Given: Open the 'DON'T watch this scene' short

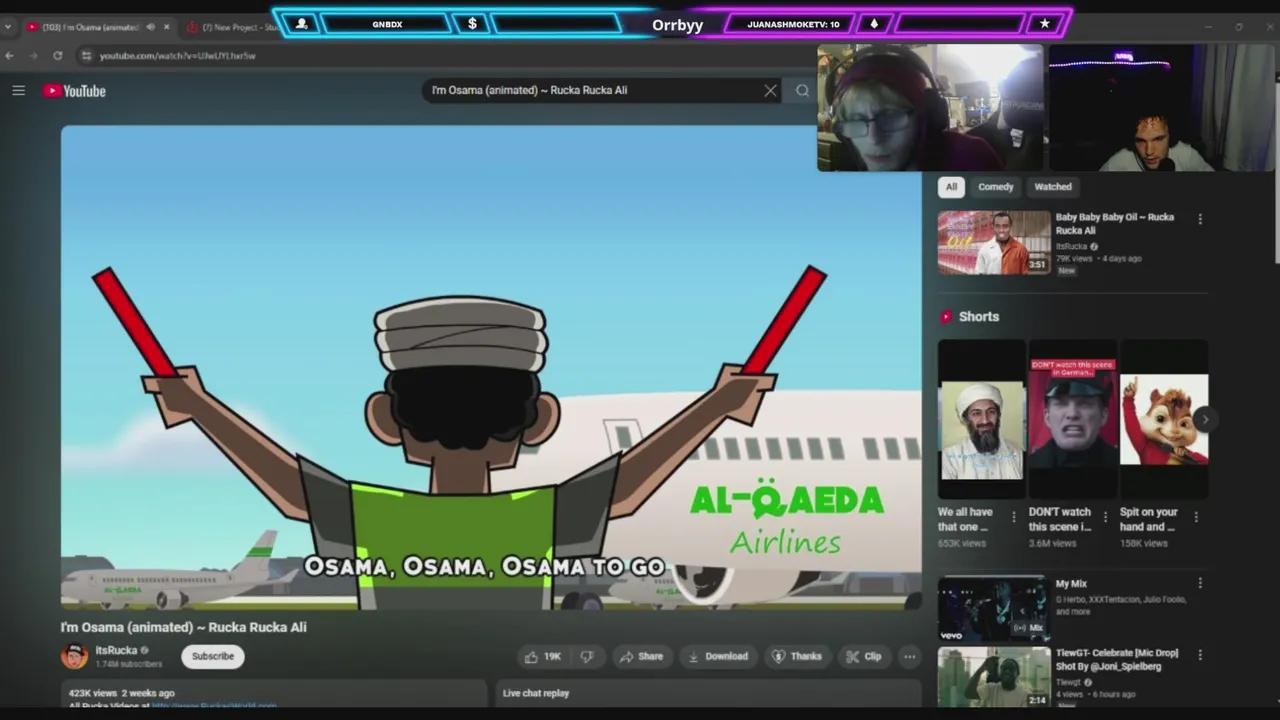Looking at the screenshot, I should point(1073,420).
